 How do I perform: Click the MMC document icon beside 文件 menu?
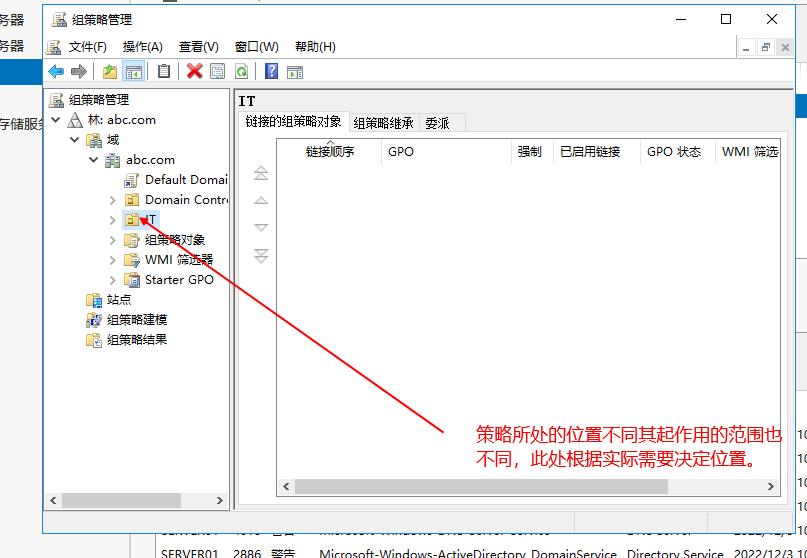click(54, 47)
